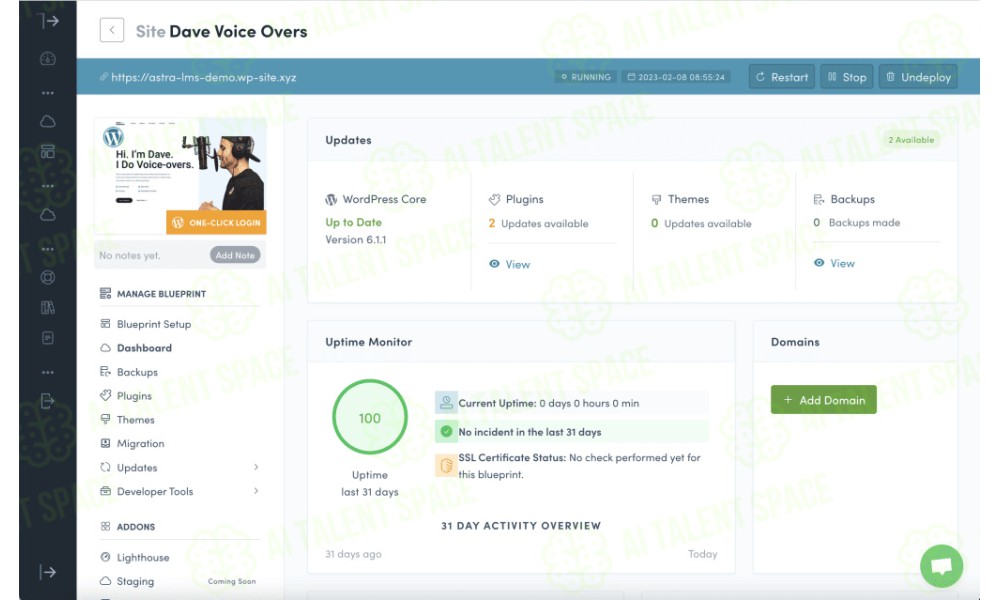Click the RUNNING status badge
This screenshot has width=1000, height=600.
pyautogui.click(x=585, y=77)
